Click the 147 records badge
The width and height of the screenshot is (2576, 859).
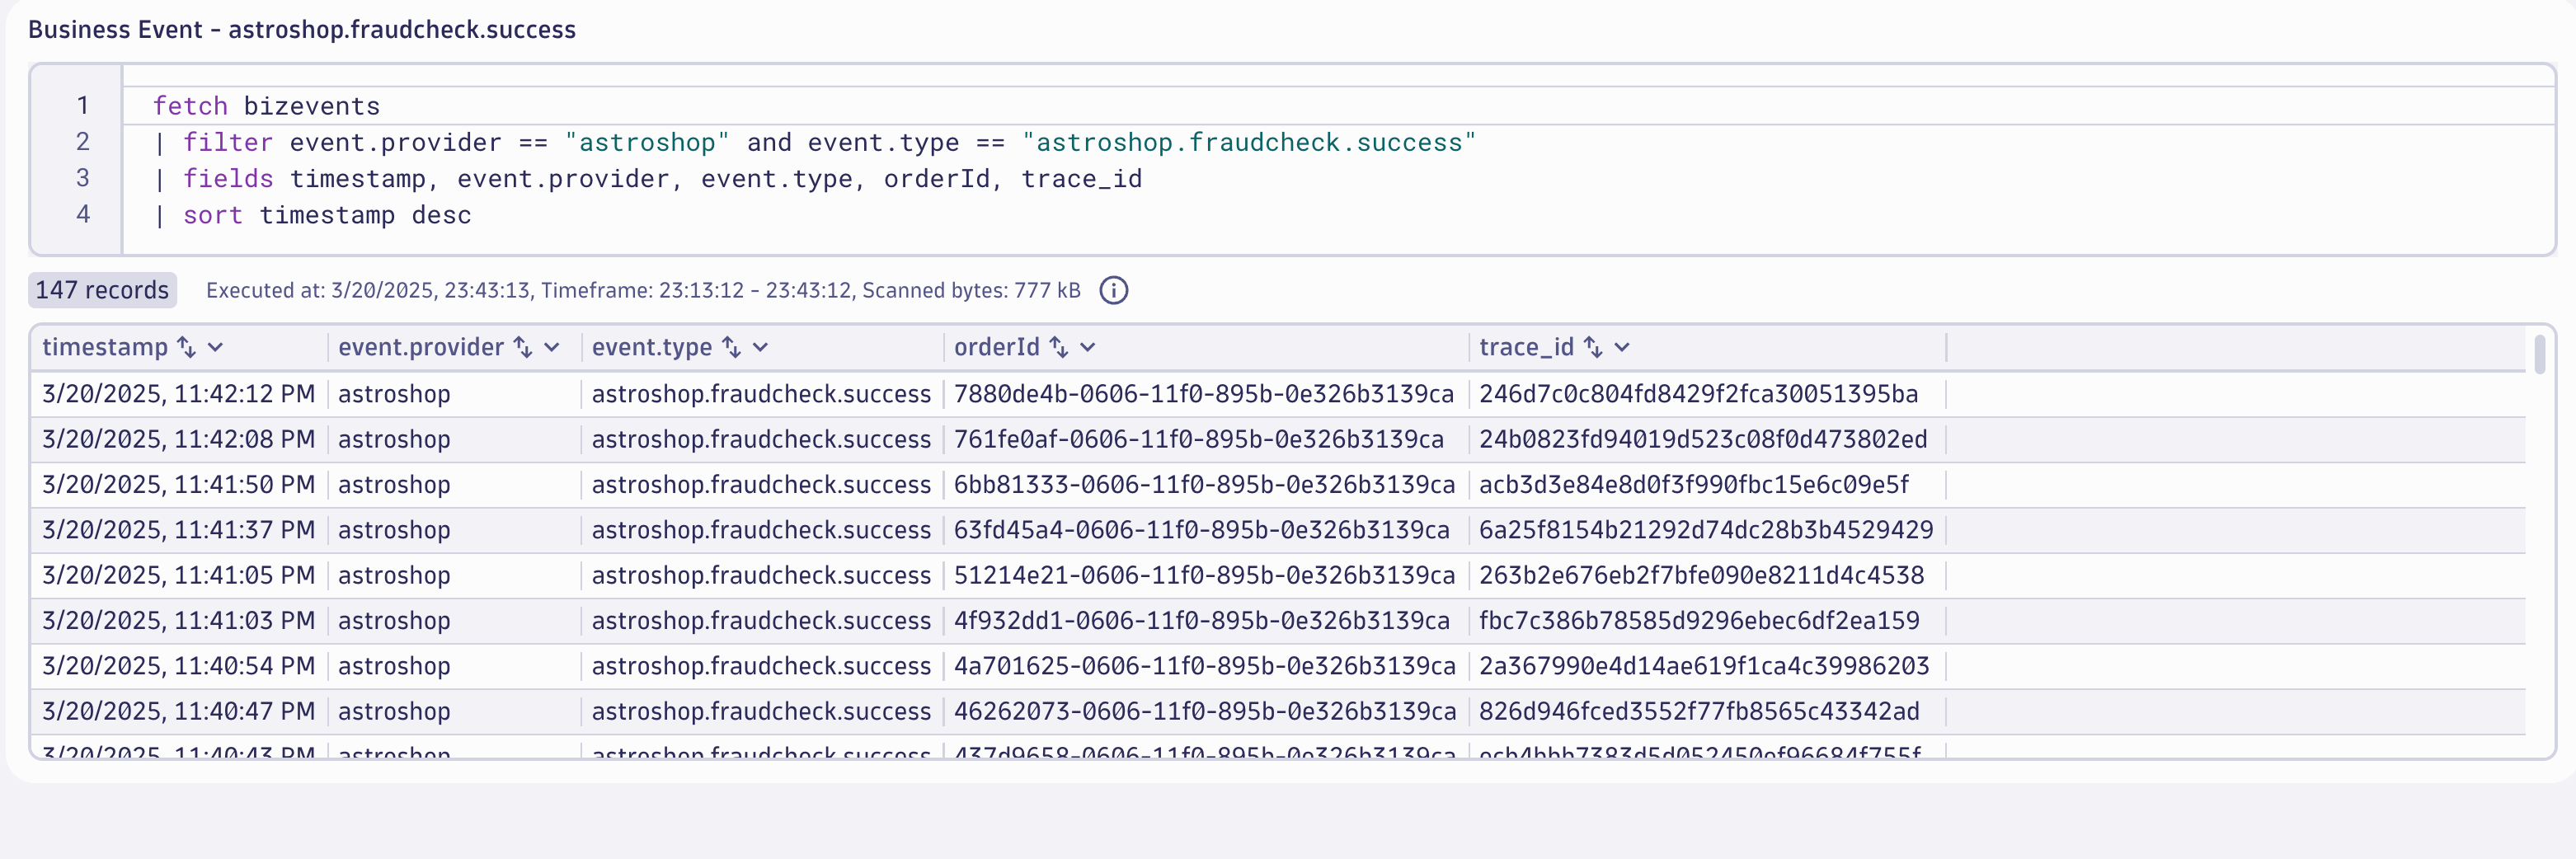[x=102, y=290]
